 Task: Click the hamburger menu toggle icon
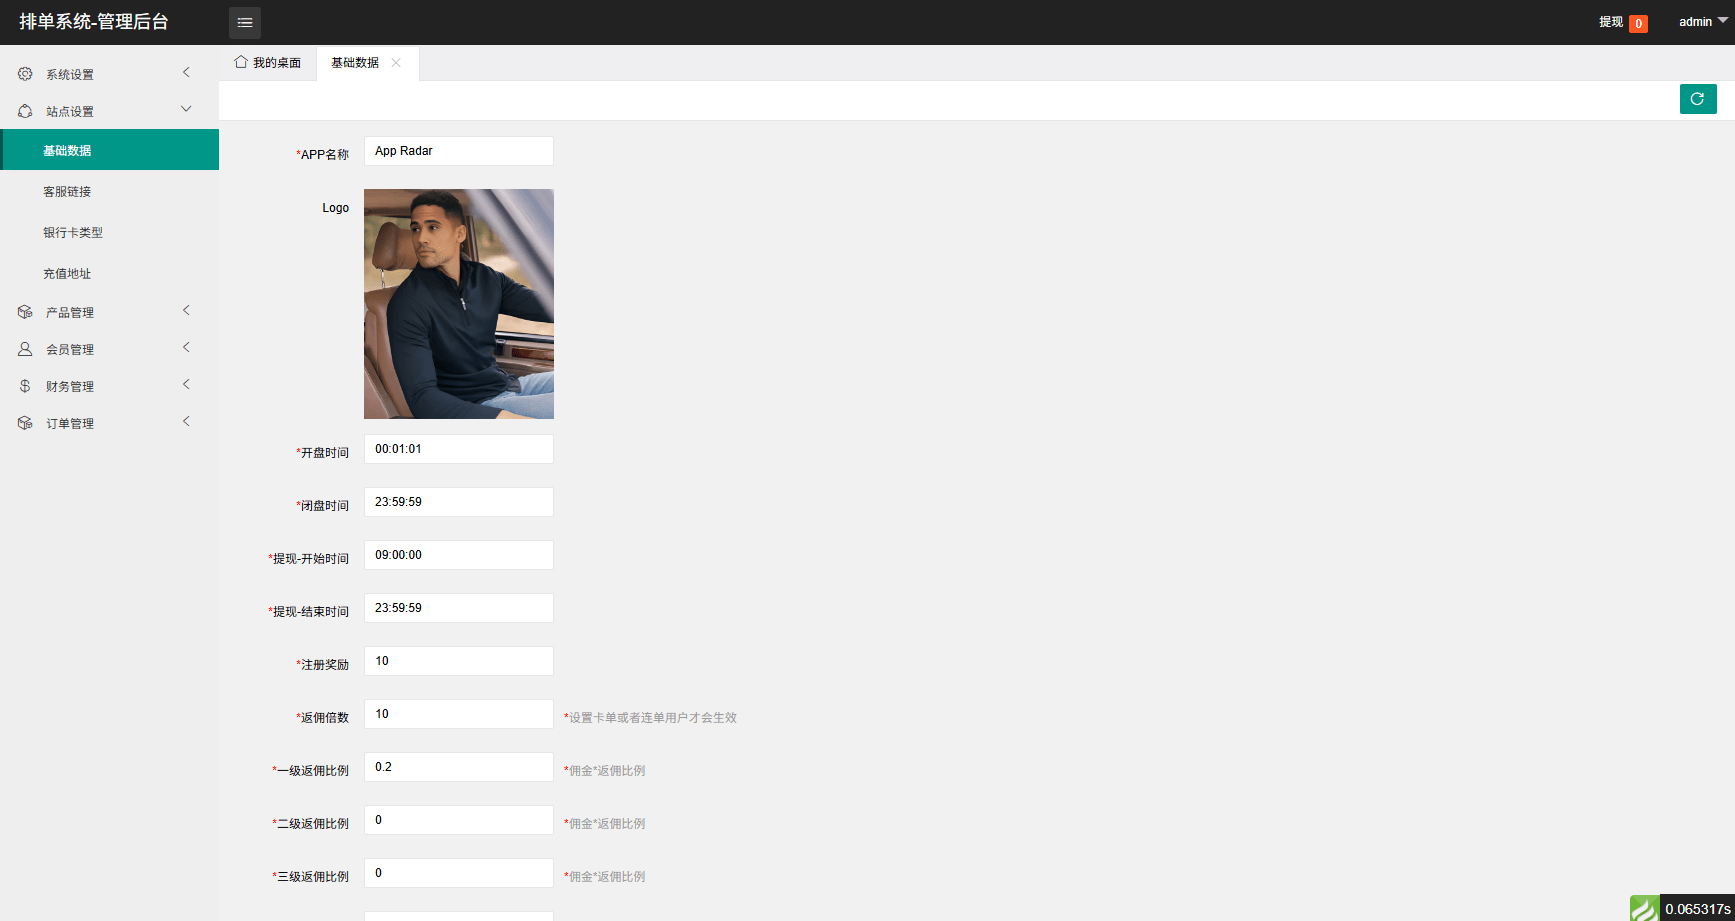coord(245,22)
